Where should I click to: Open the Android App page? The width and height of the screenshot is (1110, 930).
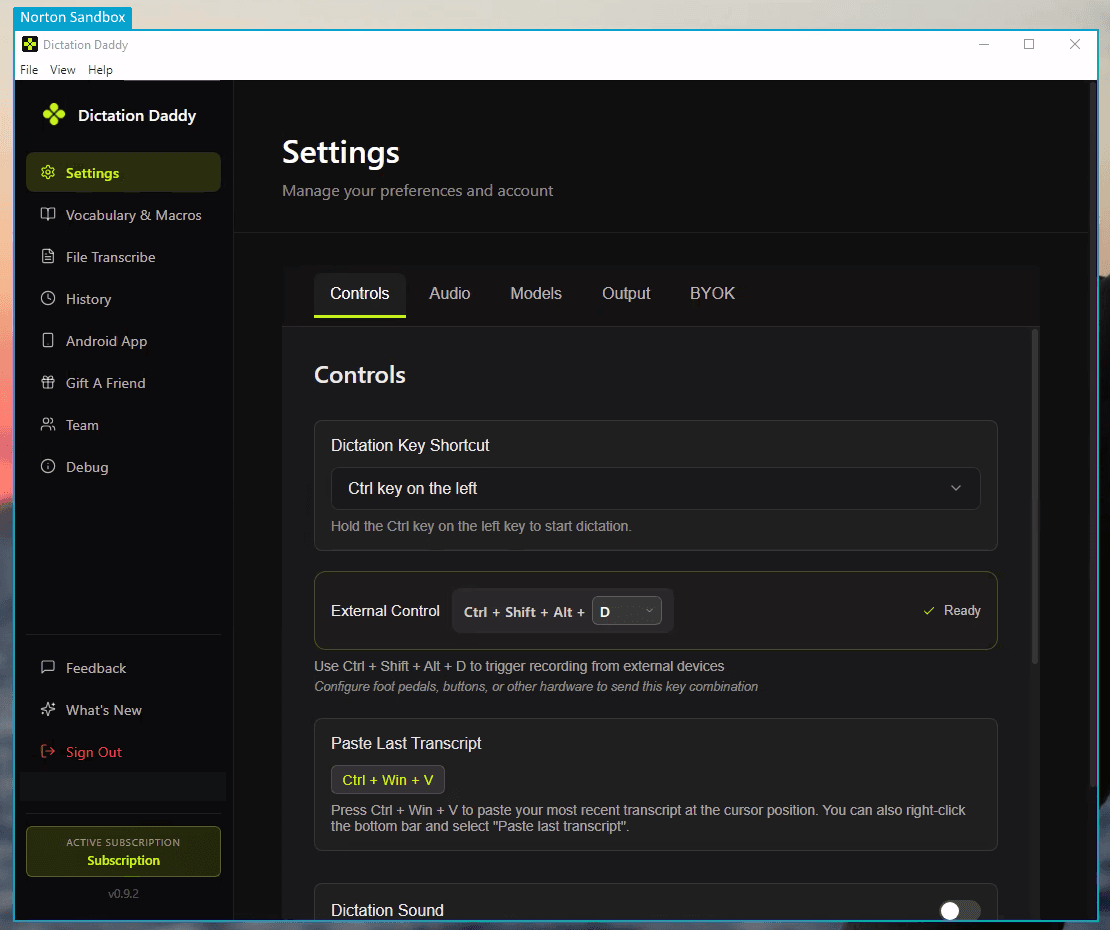pos(123,340)
